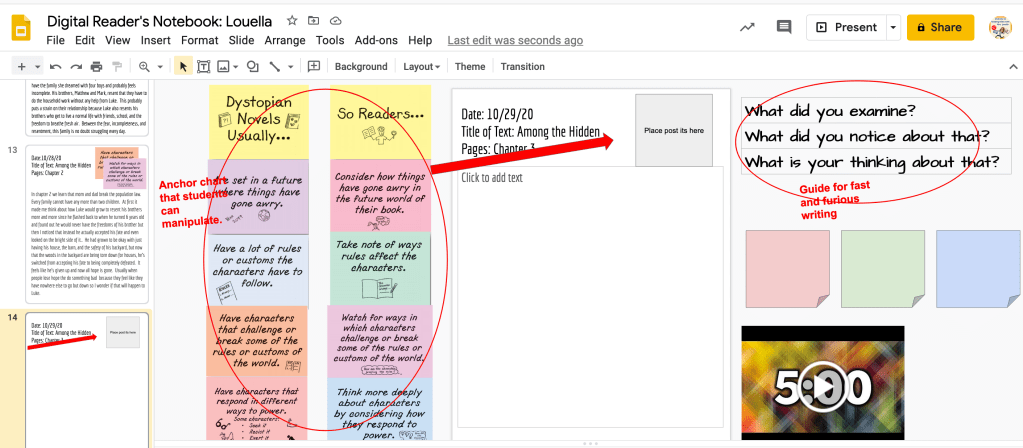Open the activity dashboard trend icon
This screenshot has width=1023, height=448.
click(747, 28)
